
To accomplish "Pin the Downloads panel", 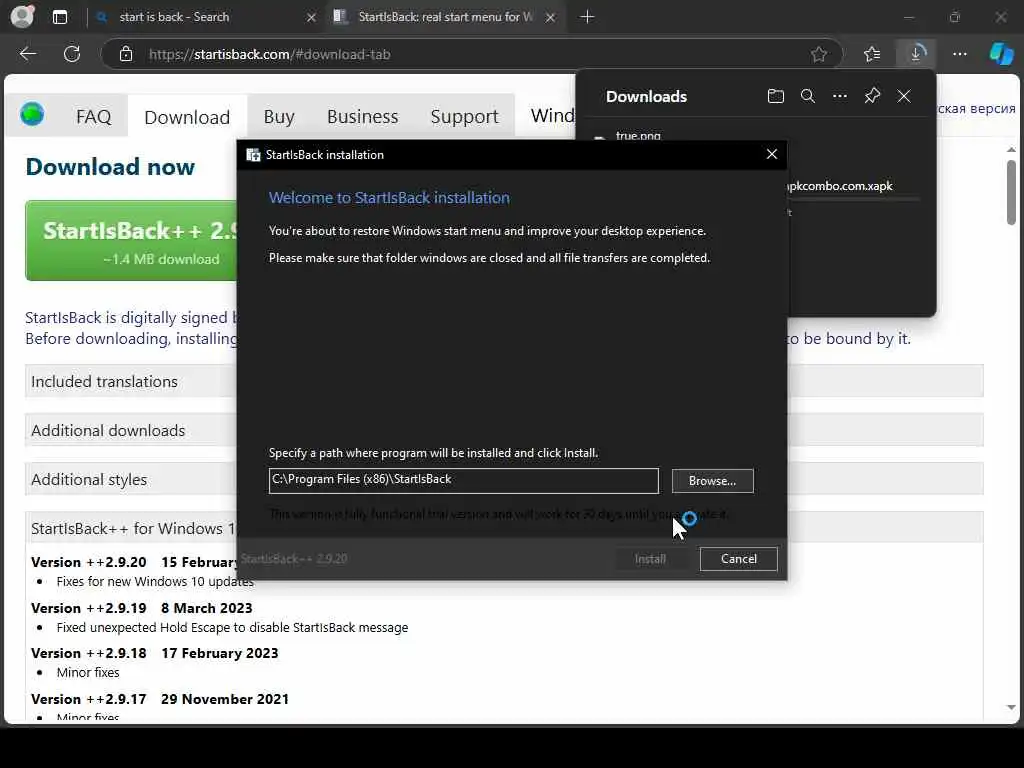I will point(872,97).
